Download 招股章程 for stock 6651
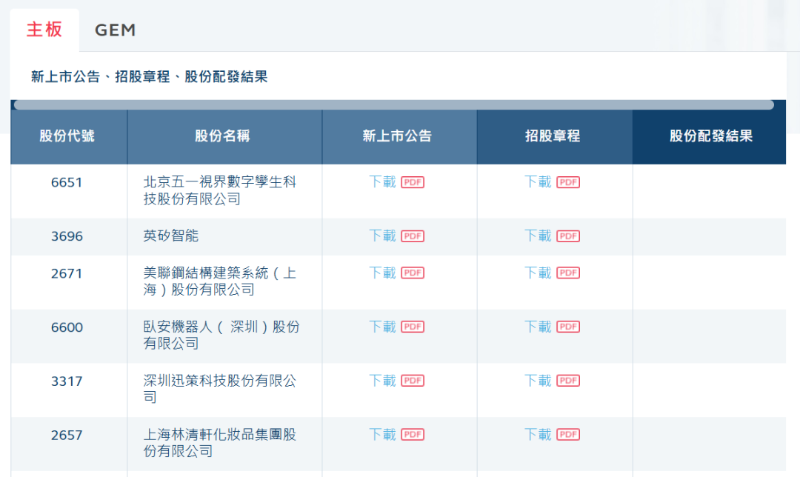Viewport: 800px width, 477px height. 538,182
